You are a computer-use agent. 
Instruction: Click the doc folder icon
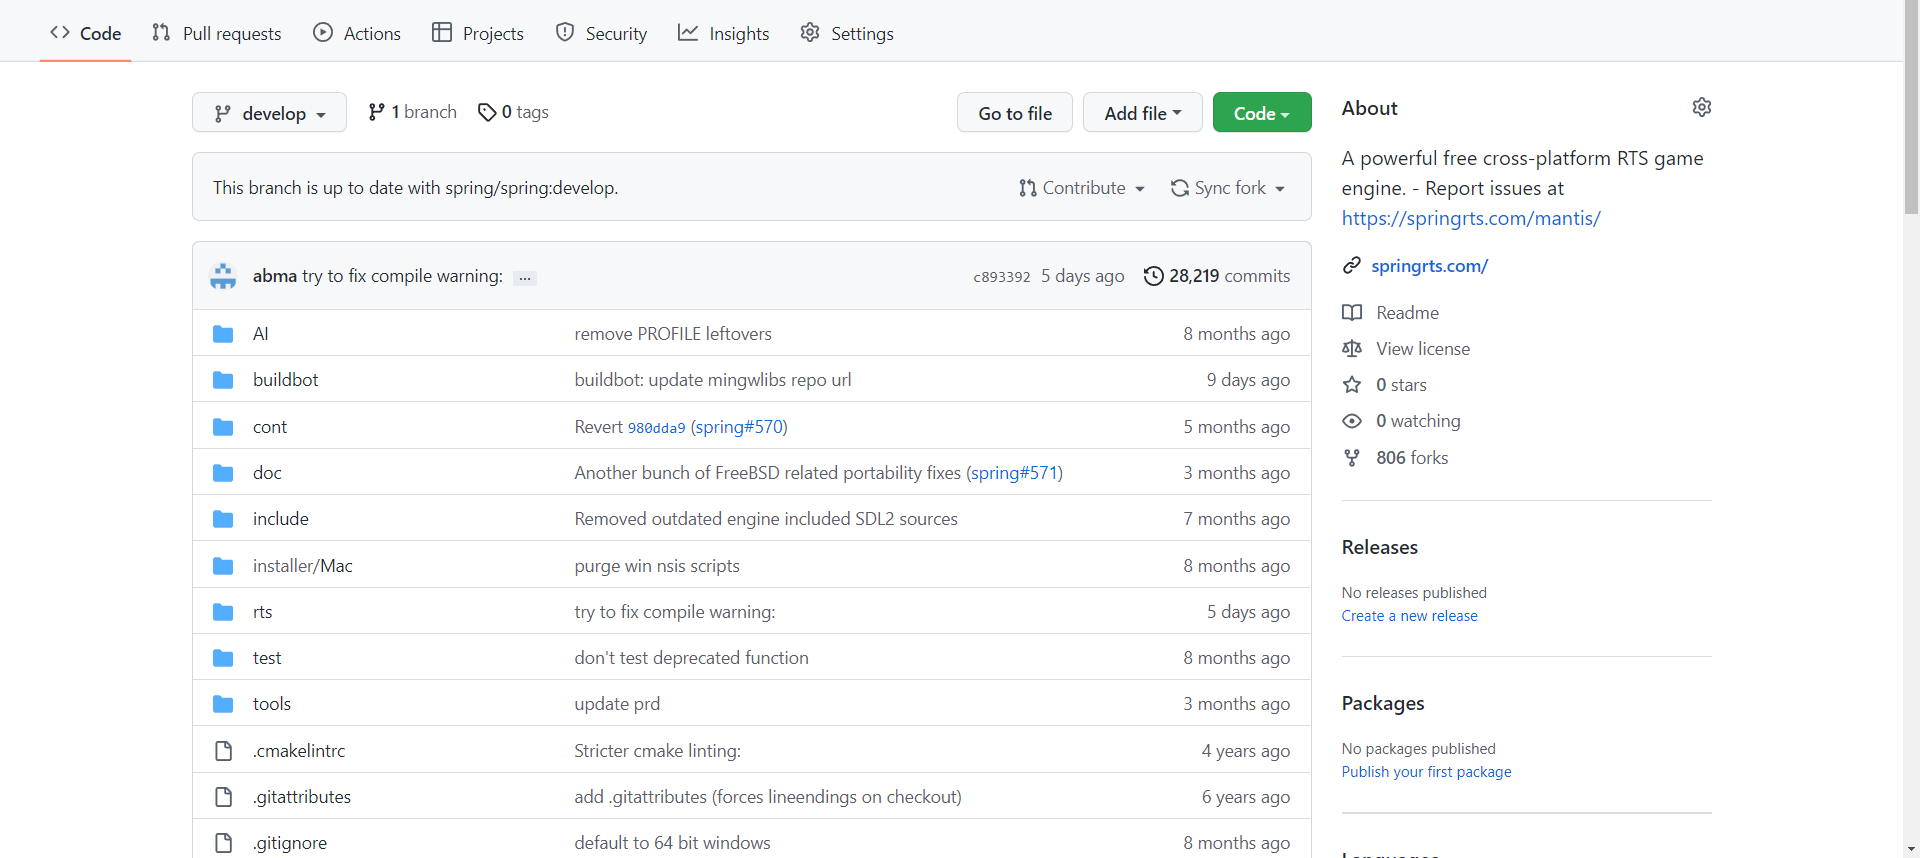click(x=223, y=473)
